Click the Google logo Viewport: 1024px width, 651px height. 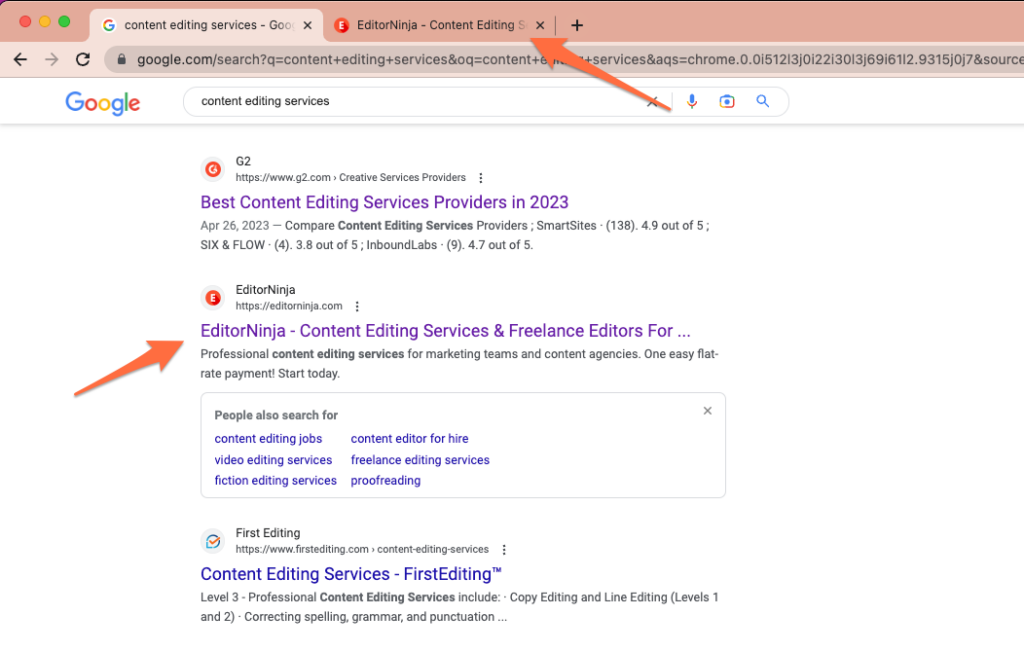[x=103, y=103]
